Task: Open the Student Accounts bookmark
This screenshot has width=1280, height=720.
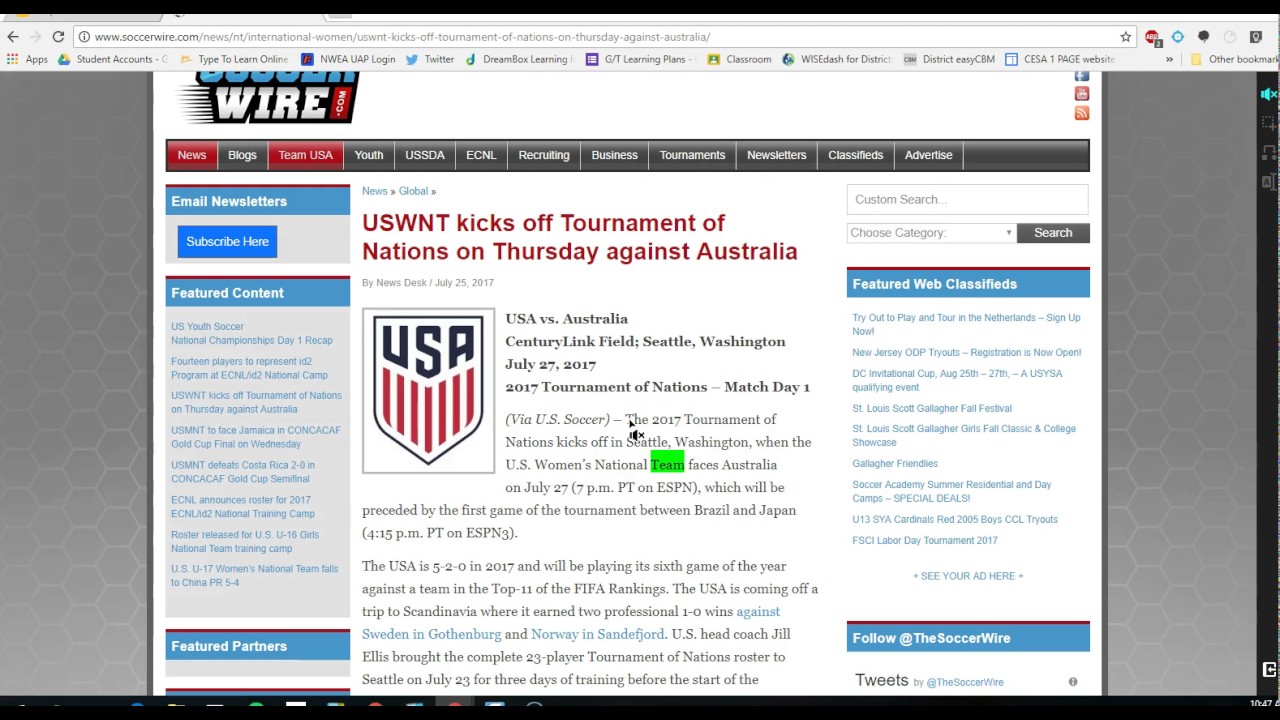Action: pos(112,59)
